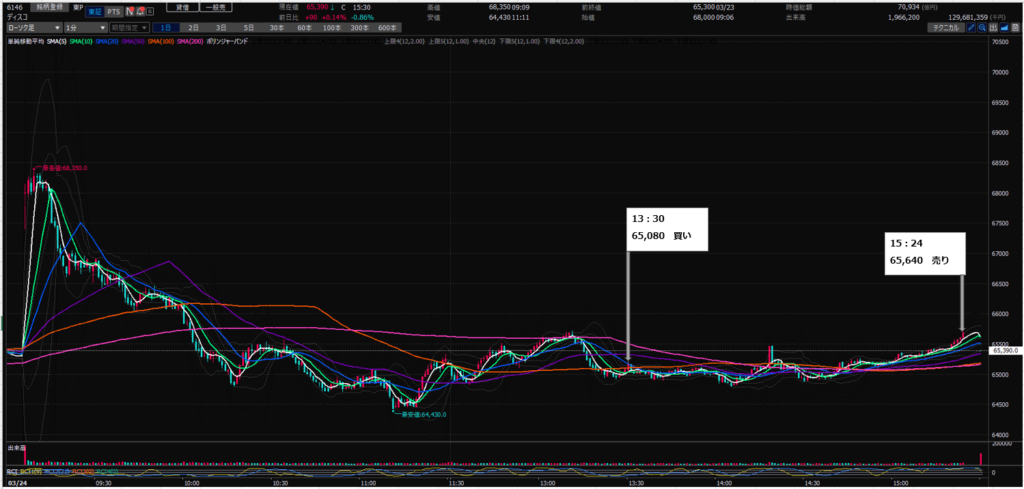The image size is (1024, 489).
Task: Select the 300本 bar count tab
Action: [x=358, y=28]
